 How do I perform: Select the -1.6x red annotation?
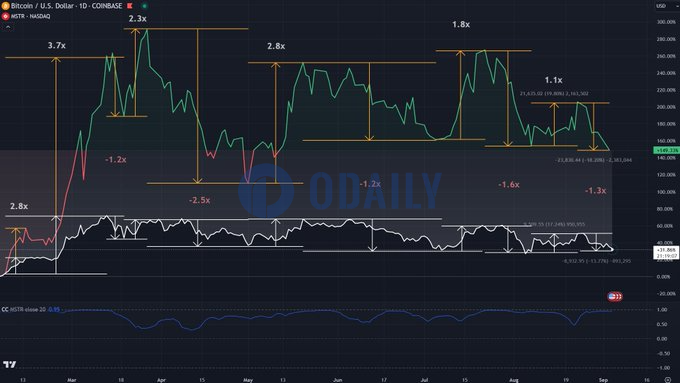(x=509, y=184)
